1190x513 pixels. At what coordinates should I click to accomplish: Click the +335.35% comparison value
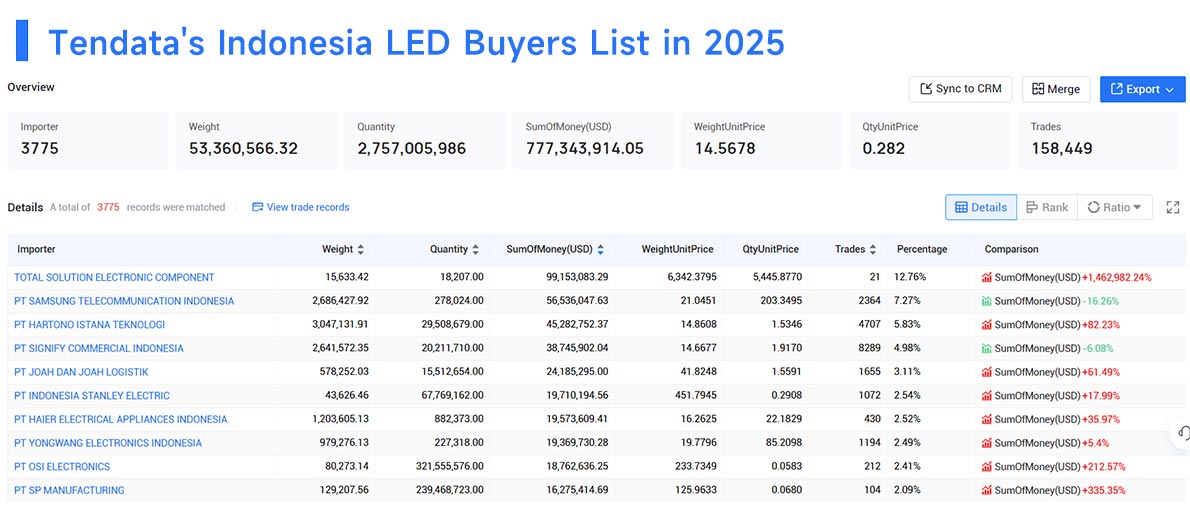tap(1103, 489)
